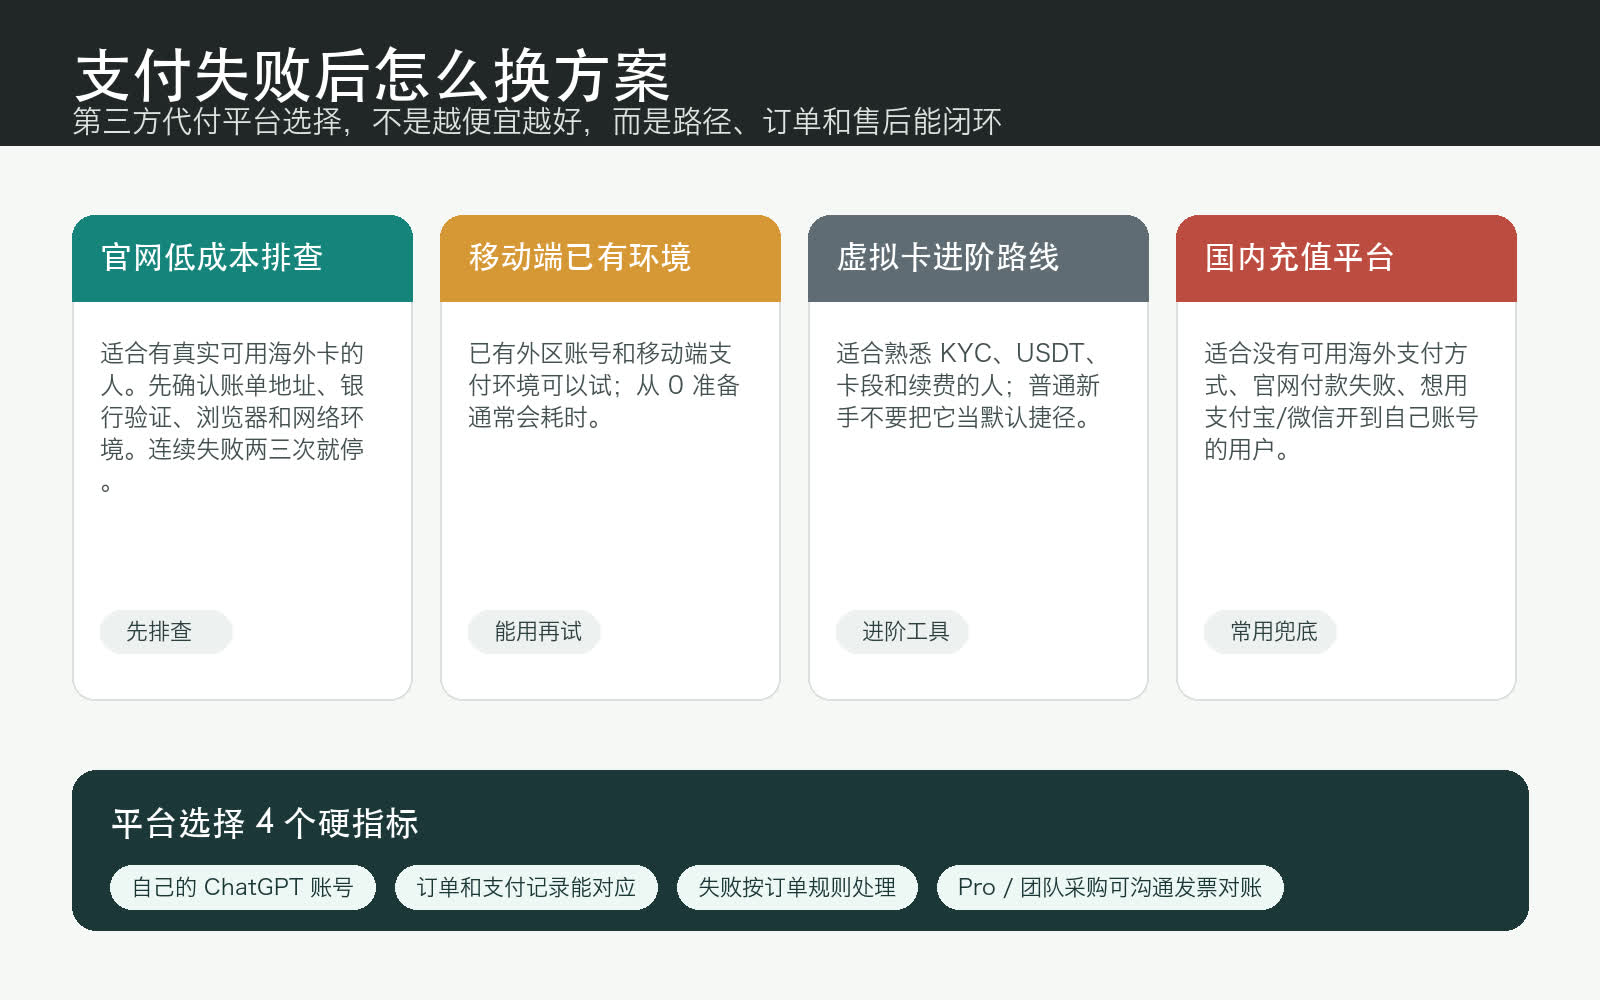
Task: Click the description starting 适合有真实可用海外卡的人
Action: point(232,417)
